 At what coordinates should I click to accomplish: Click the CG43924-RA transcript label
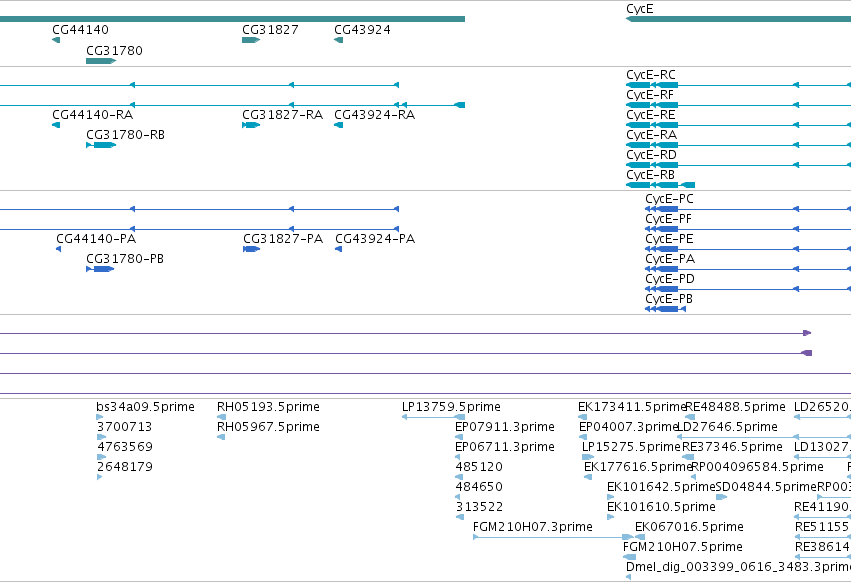point(374,115)
